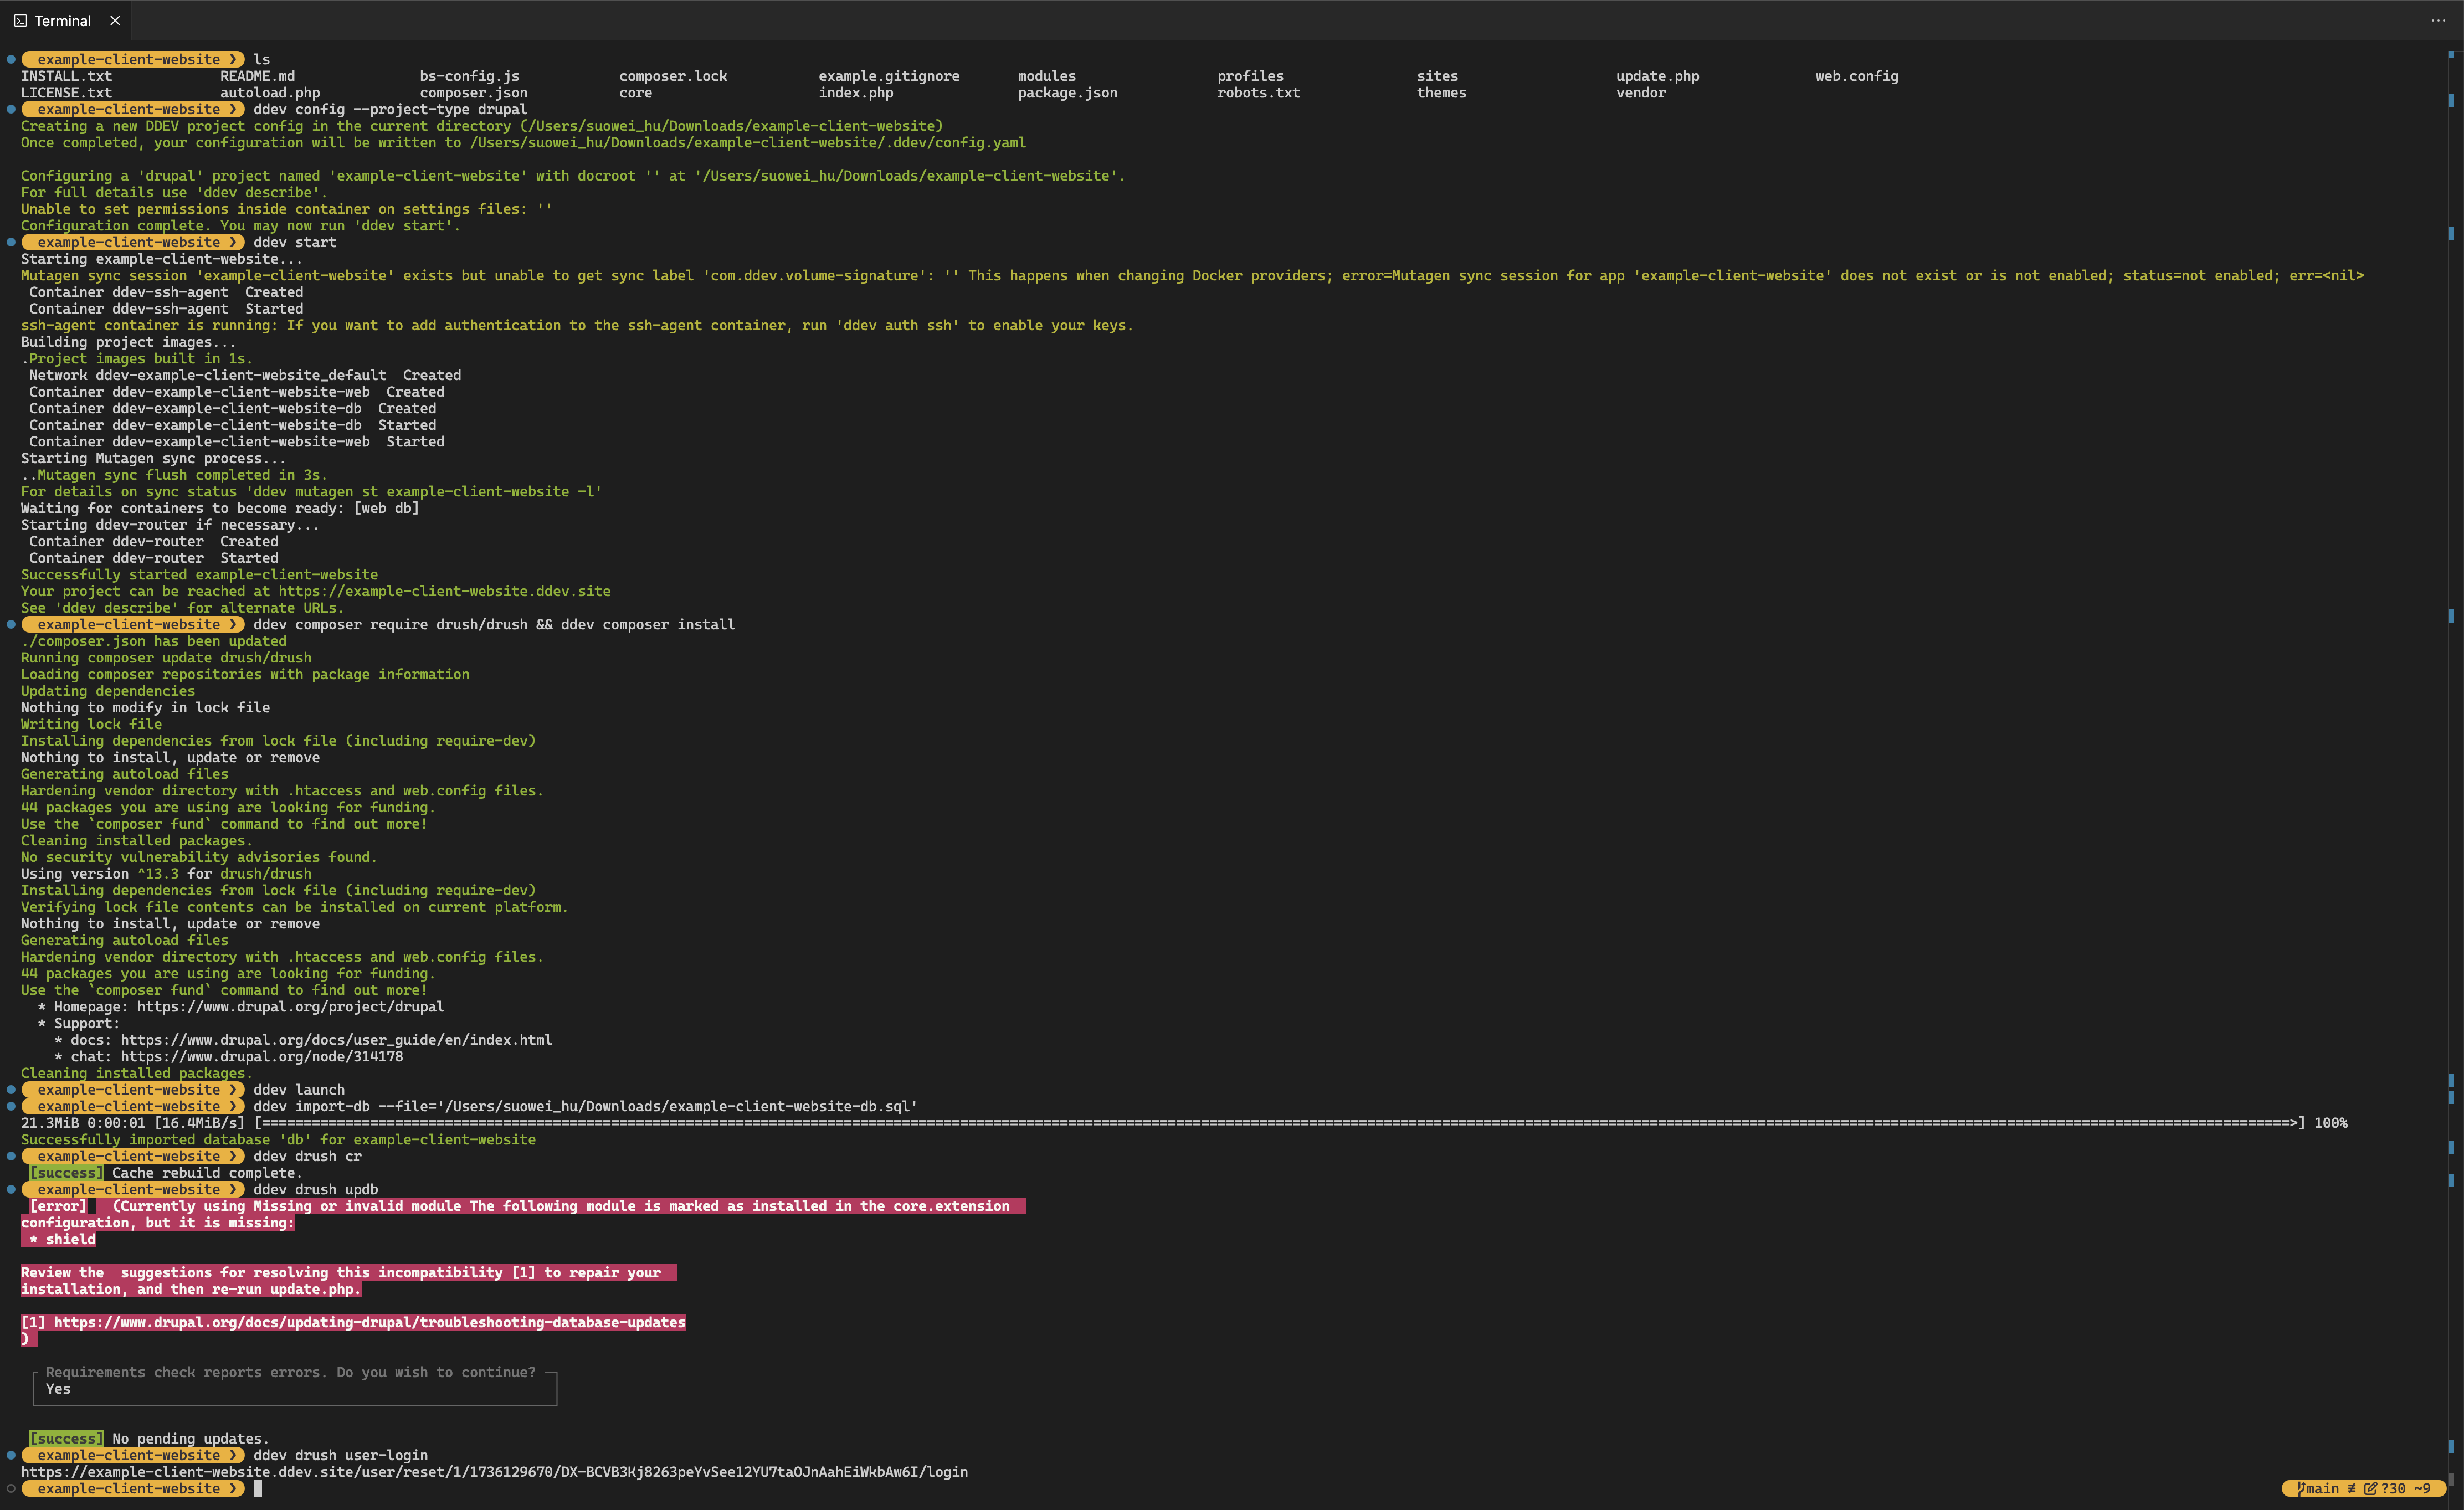Click the command marker beside ddev drush updb

[11, 1189]
